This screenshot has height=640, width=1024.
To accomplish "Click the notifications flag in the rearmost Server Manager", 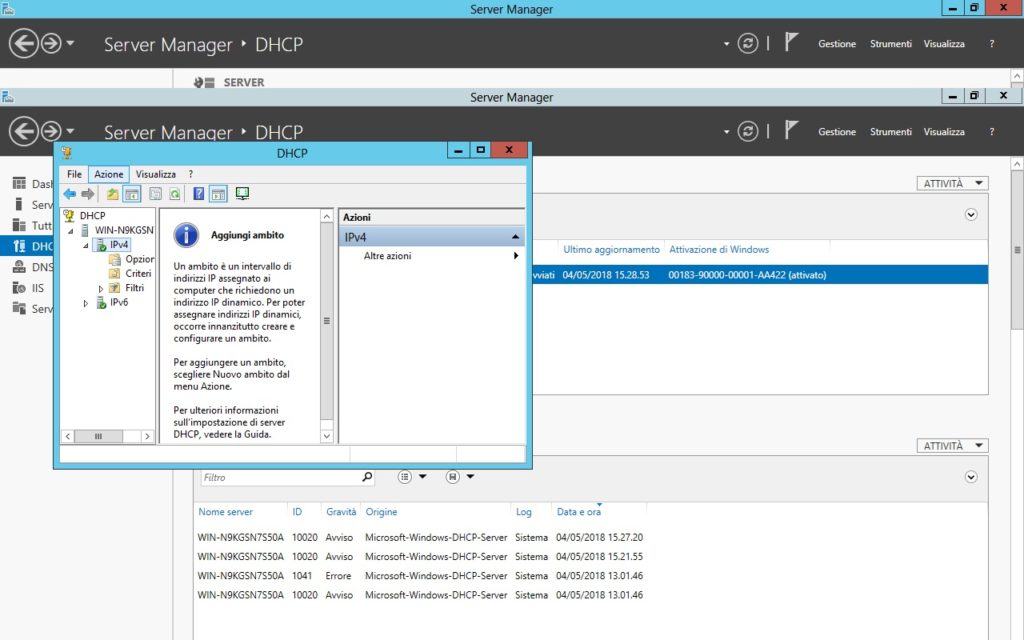I will [x=791, y=43].
